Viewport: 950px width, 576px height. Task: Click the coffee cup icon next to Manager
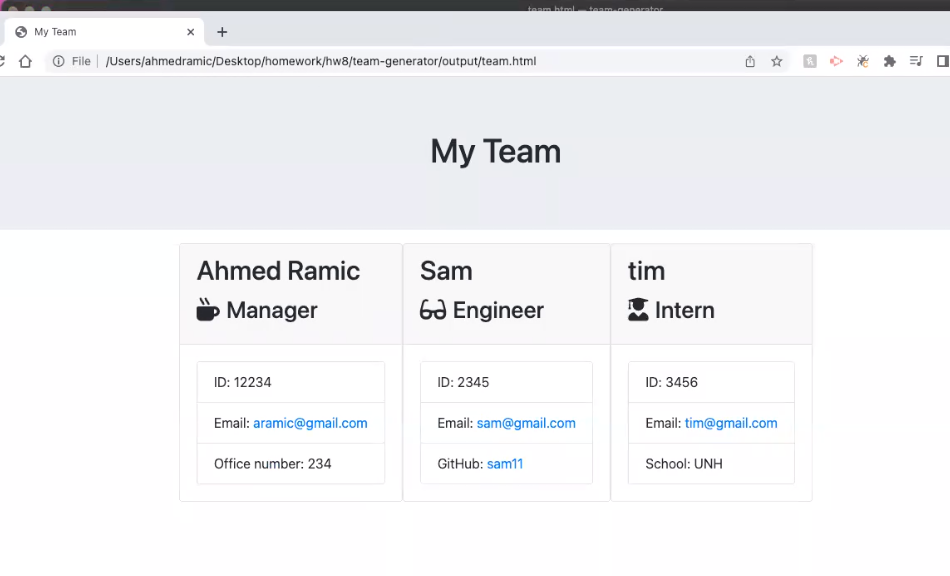click(205, 310)
